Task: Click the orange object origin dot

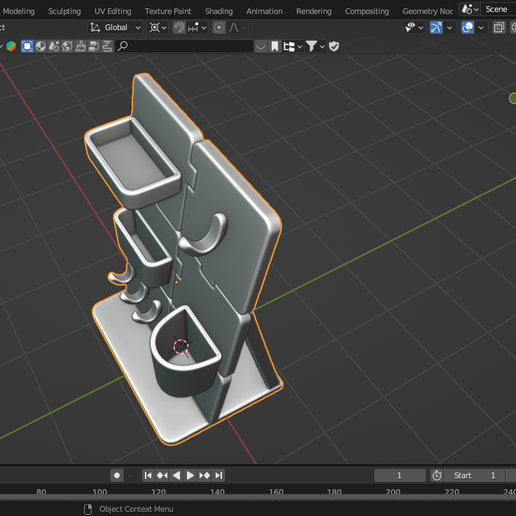Action: click(176, 282)
